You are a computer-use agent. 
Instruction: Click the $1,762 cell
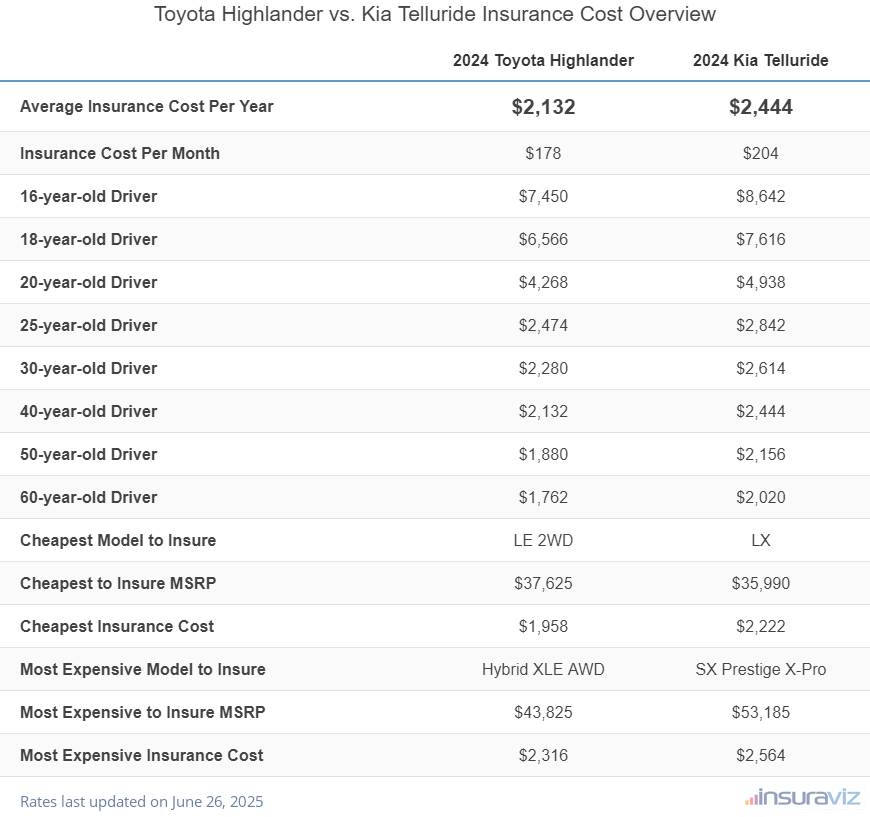click(x=543, y=497)
